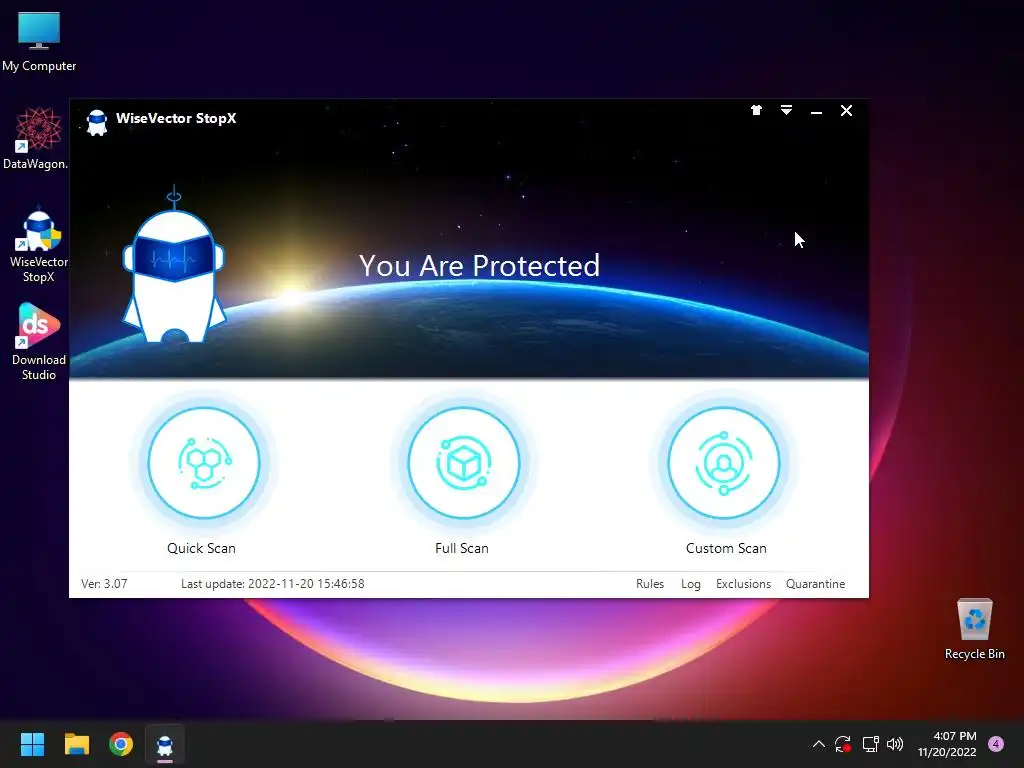Open the Log link

point(691,584)
